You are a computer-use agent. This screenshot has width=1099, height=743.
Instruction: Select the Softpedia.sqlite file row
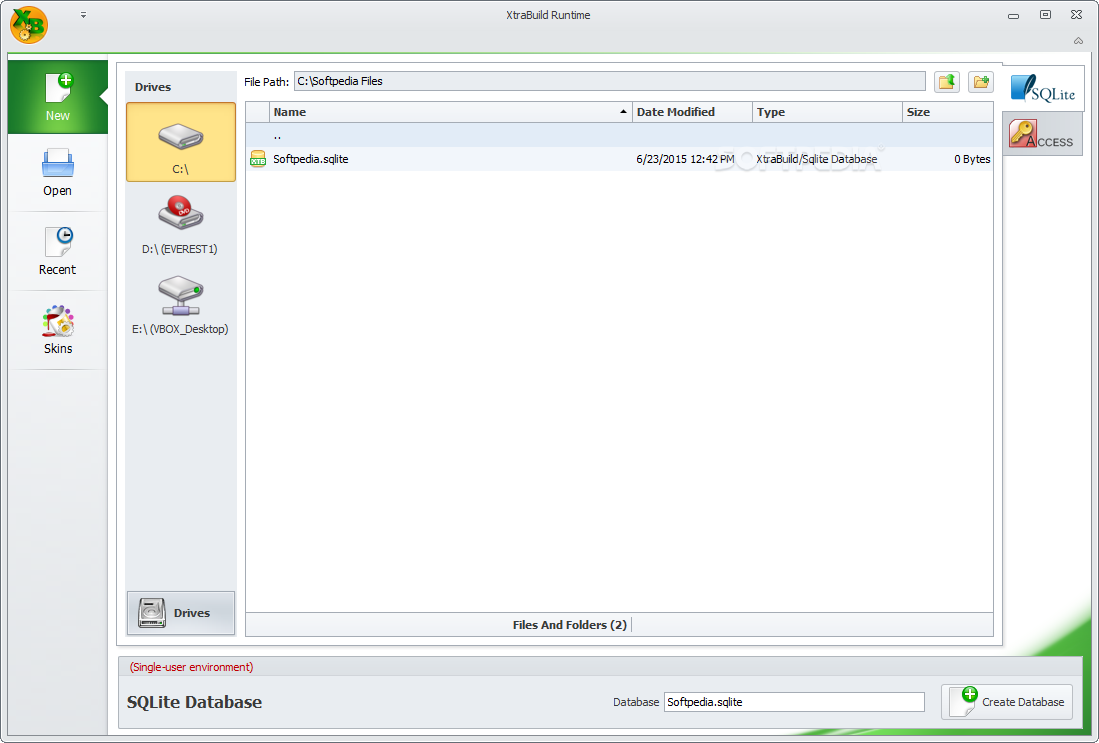(619, 159)
